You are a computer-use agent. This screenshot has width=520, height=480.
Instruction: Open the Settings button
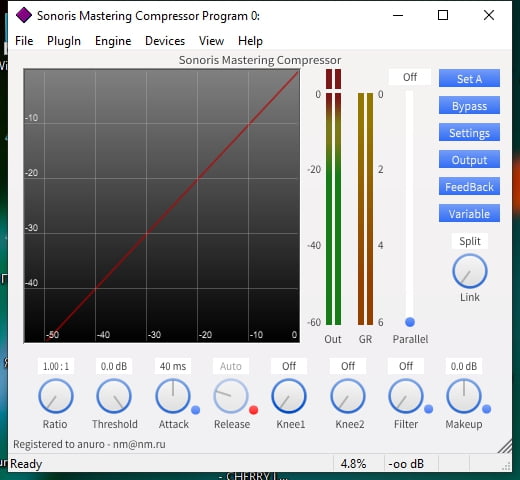coord(469,132)
